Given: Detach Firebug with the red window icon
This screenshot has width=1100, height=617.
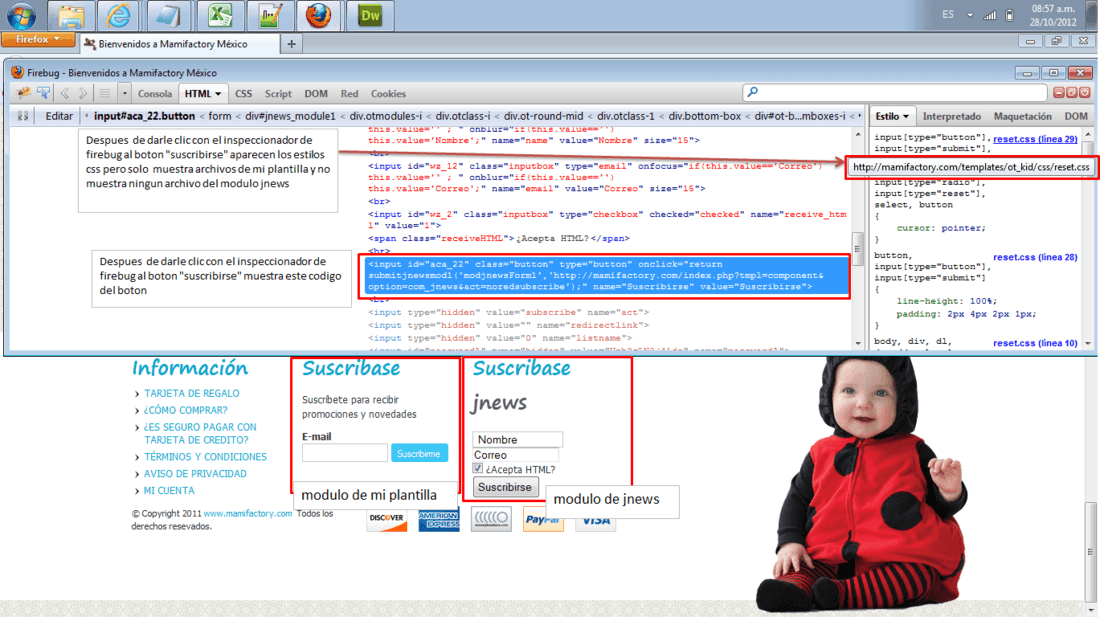Looking at the screenshot, I should click(1072, 93).
